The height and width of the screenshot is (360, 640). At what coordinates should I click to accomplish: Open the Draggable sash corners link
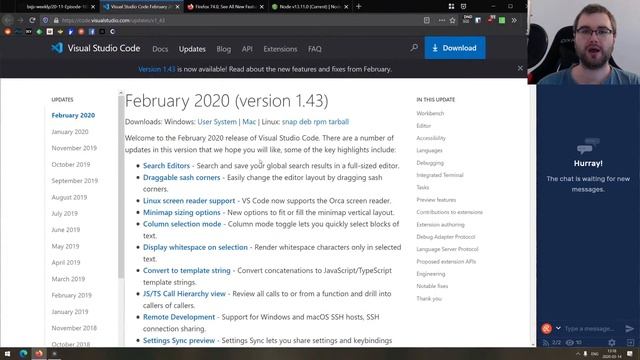(x=181, y=177)
